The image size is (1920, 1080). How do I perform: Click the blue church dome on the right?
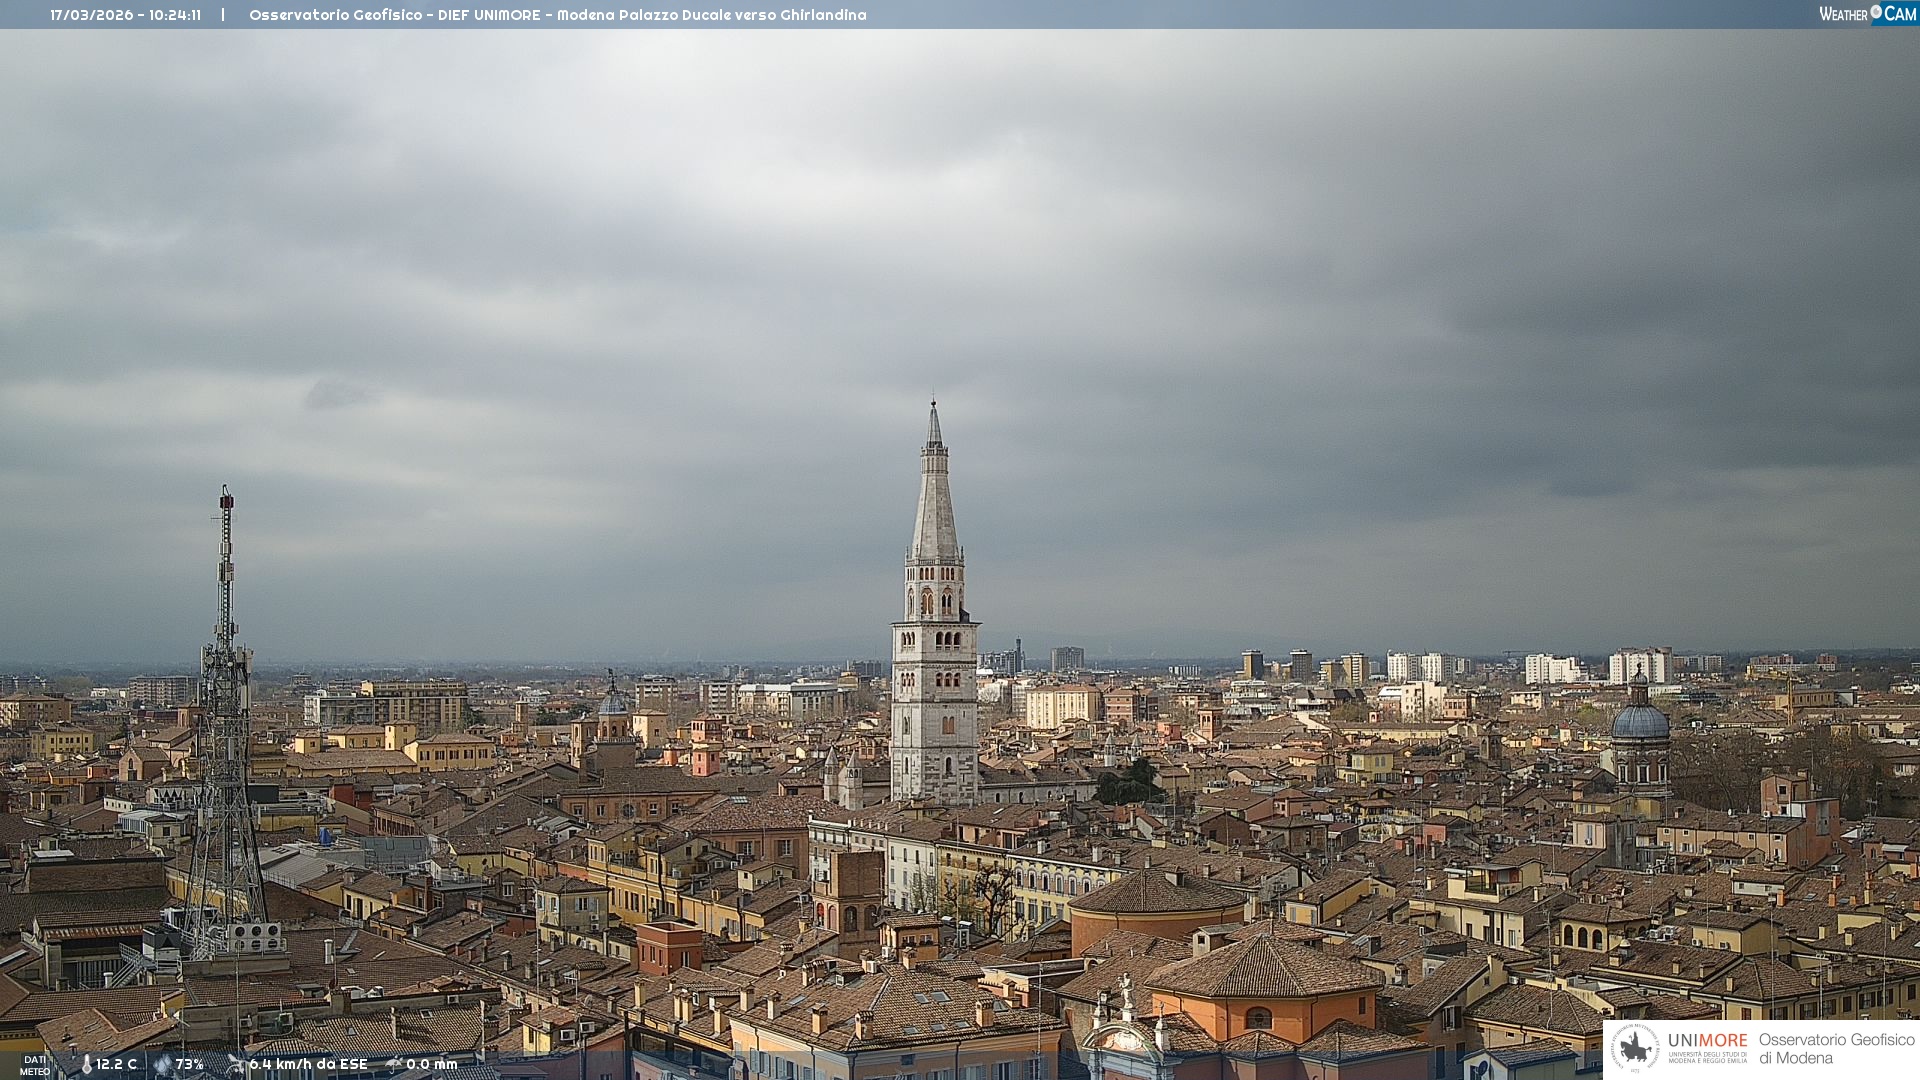point(1640,720)
